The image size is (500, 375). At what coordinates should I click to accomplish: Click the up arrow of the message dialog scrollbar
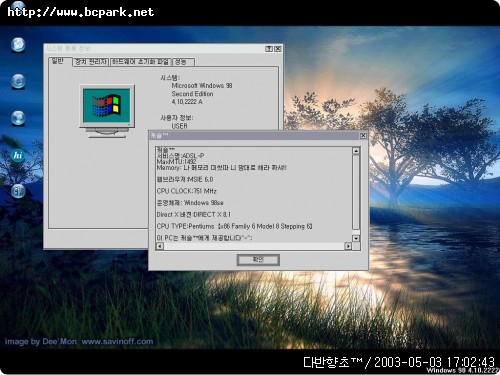356,151
